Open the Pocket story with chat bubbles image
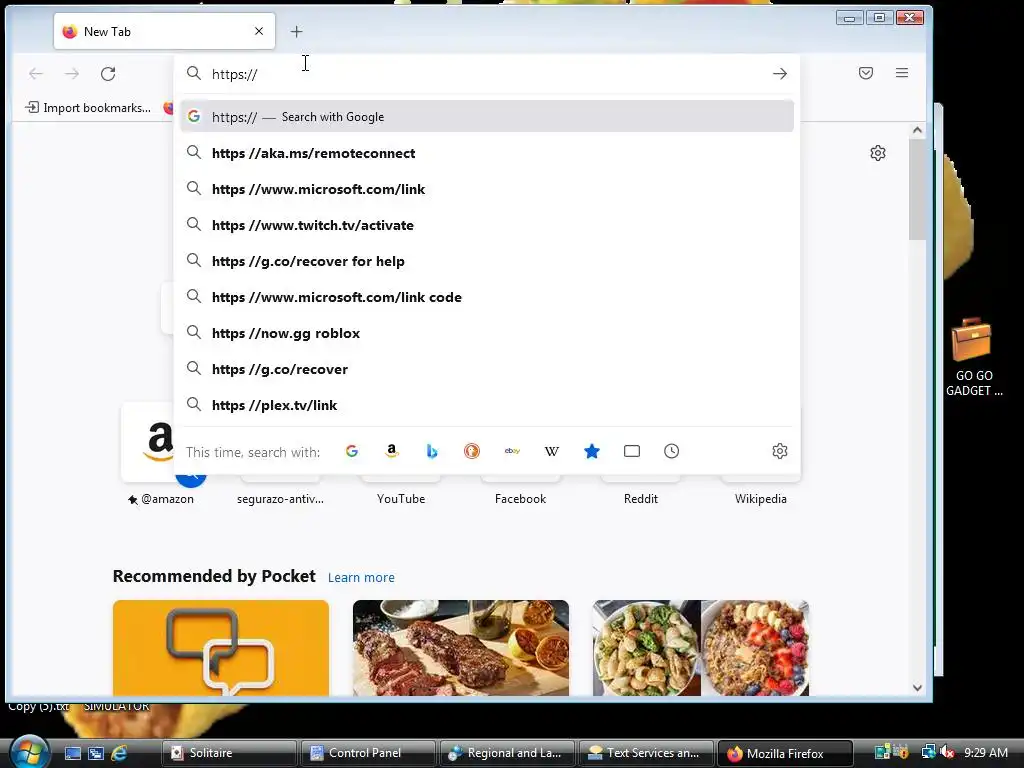The height and width of the screenshot is (768, 1024). click(x=221, y=648)
